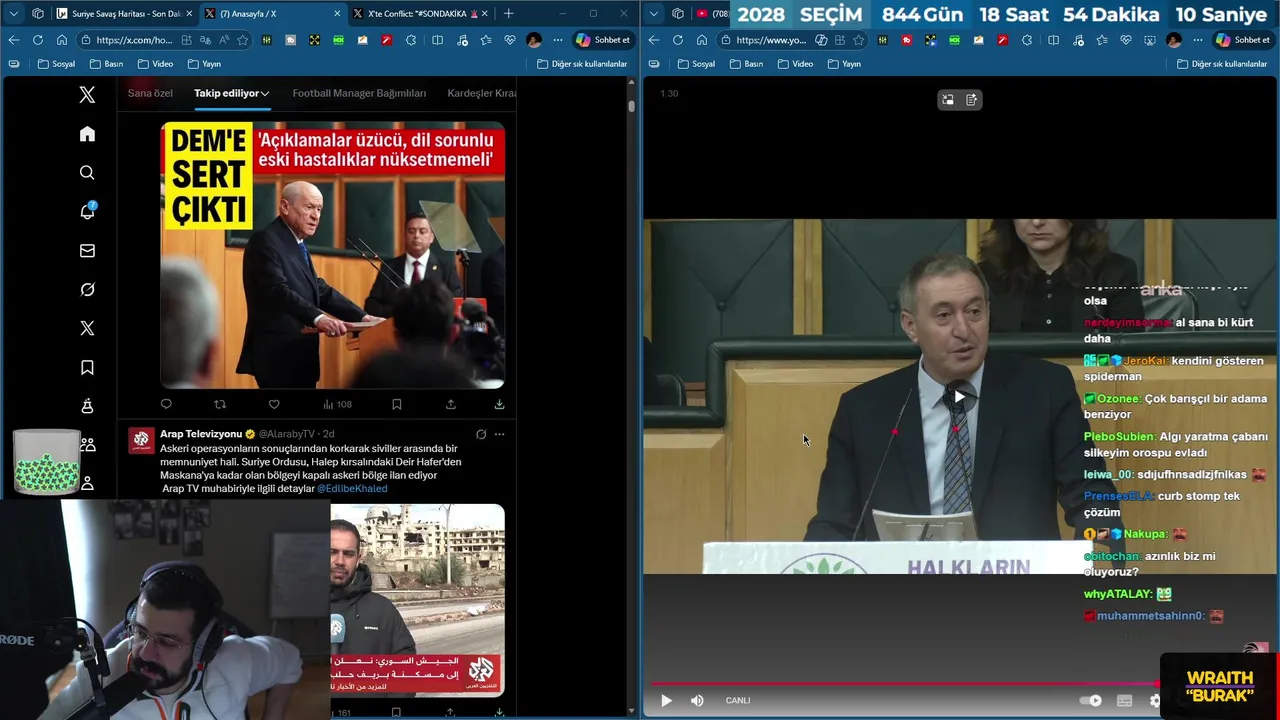Open Arap Televizyonu account name link
Viewport: 1280px width, 720px height.
tap(200, 434)
